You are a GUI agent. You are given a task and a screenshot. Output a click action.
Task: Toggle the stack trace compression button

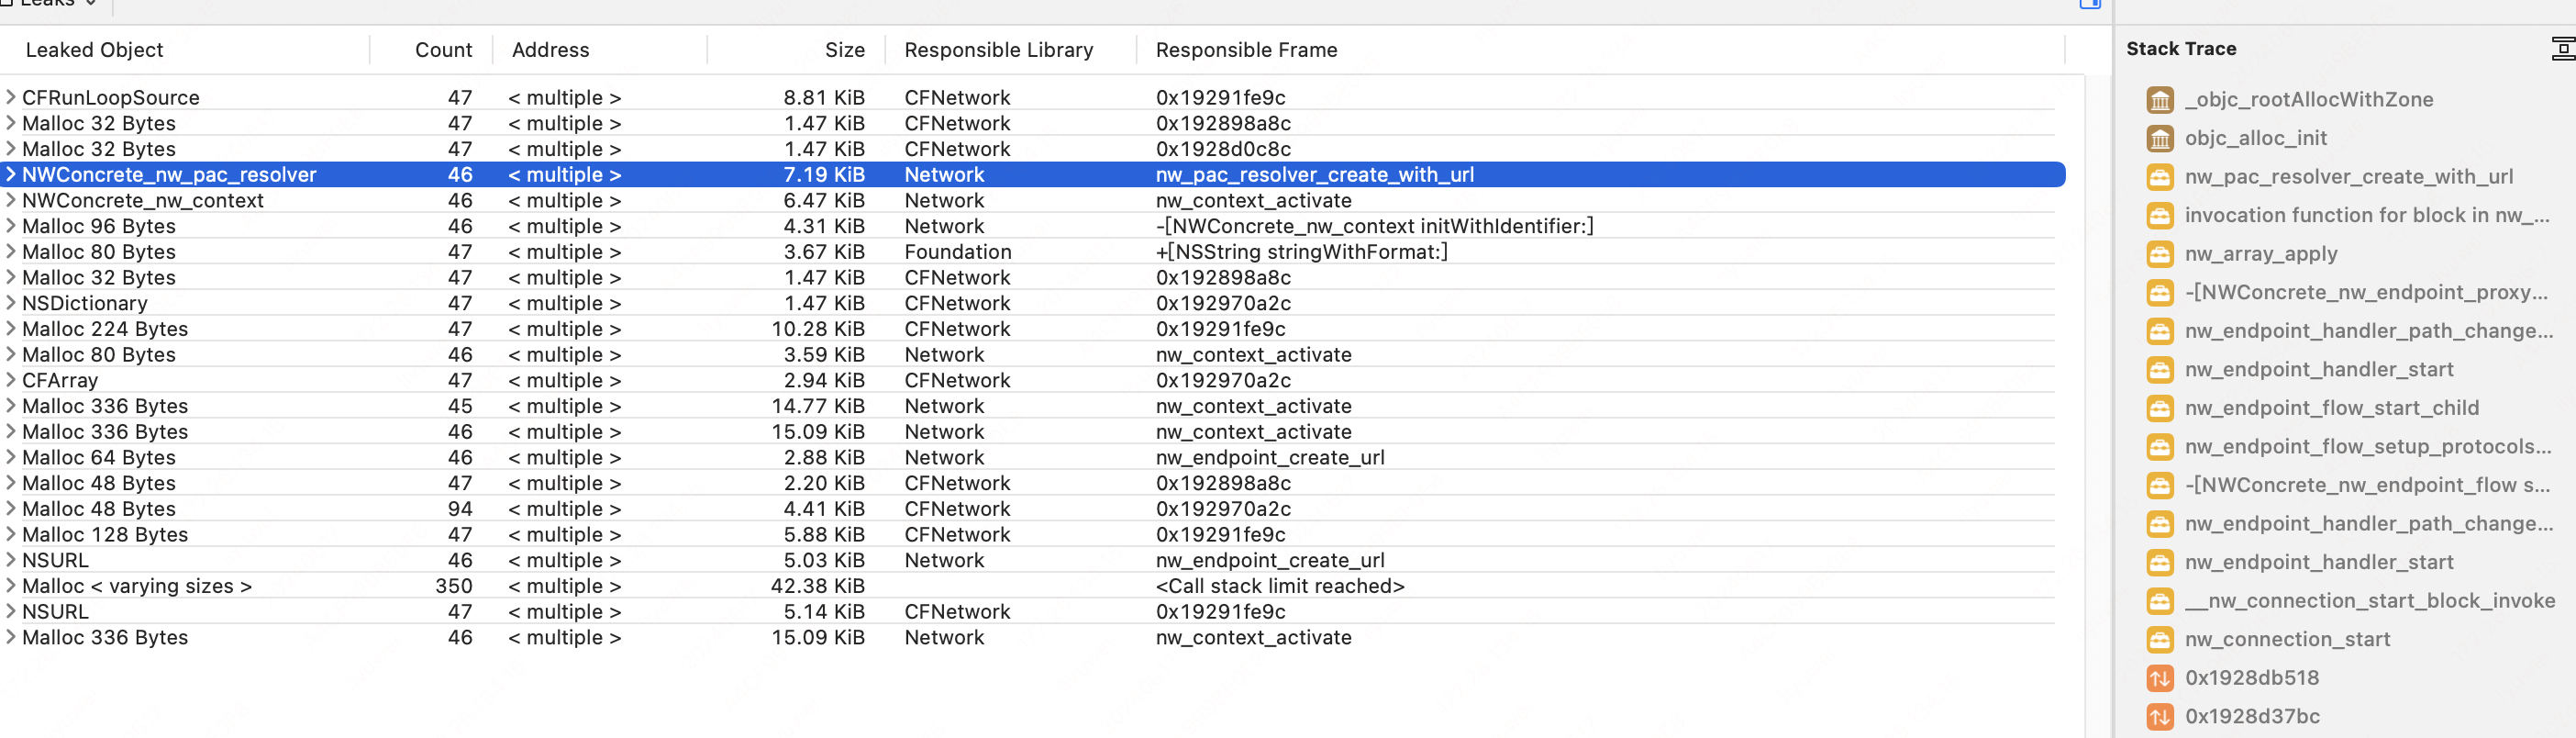tap(2562, 48)
